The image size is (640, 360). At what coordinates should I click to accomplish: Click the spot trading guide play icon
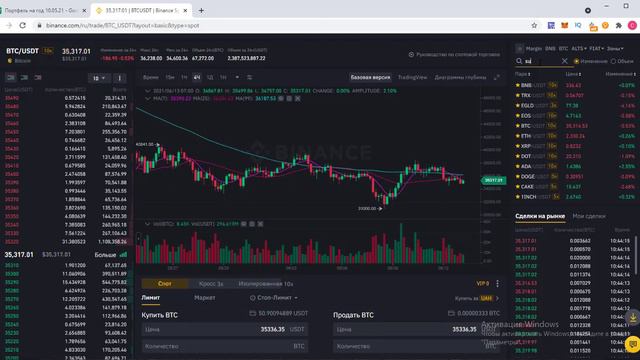[x=411, y=55]
